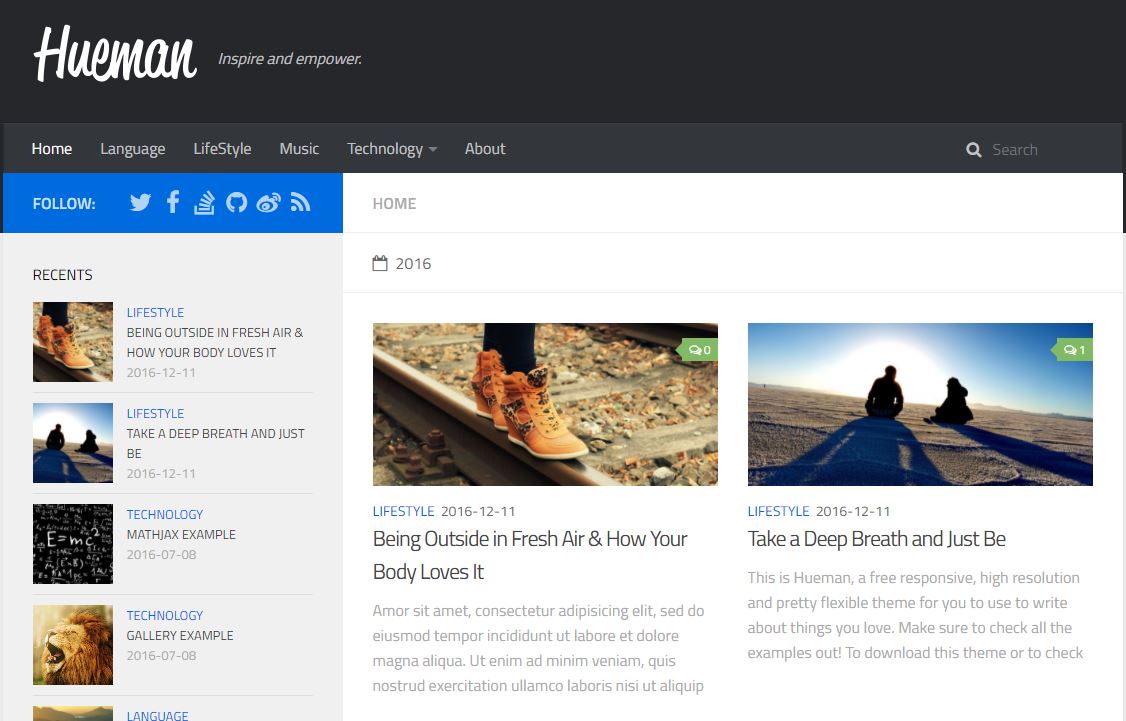
Task: Click comment count badge on silhouette post
Action: point(1074,350)
